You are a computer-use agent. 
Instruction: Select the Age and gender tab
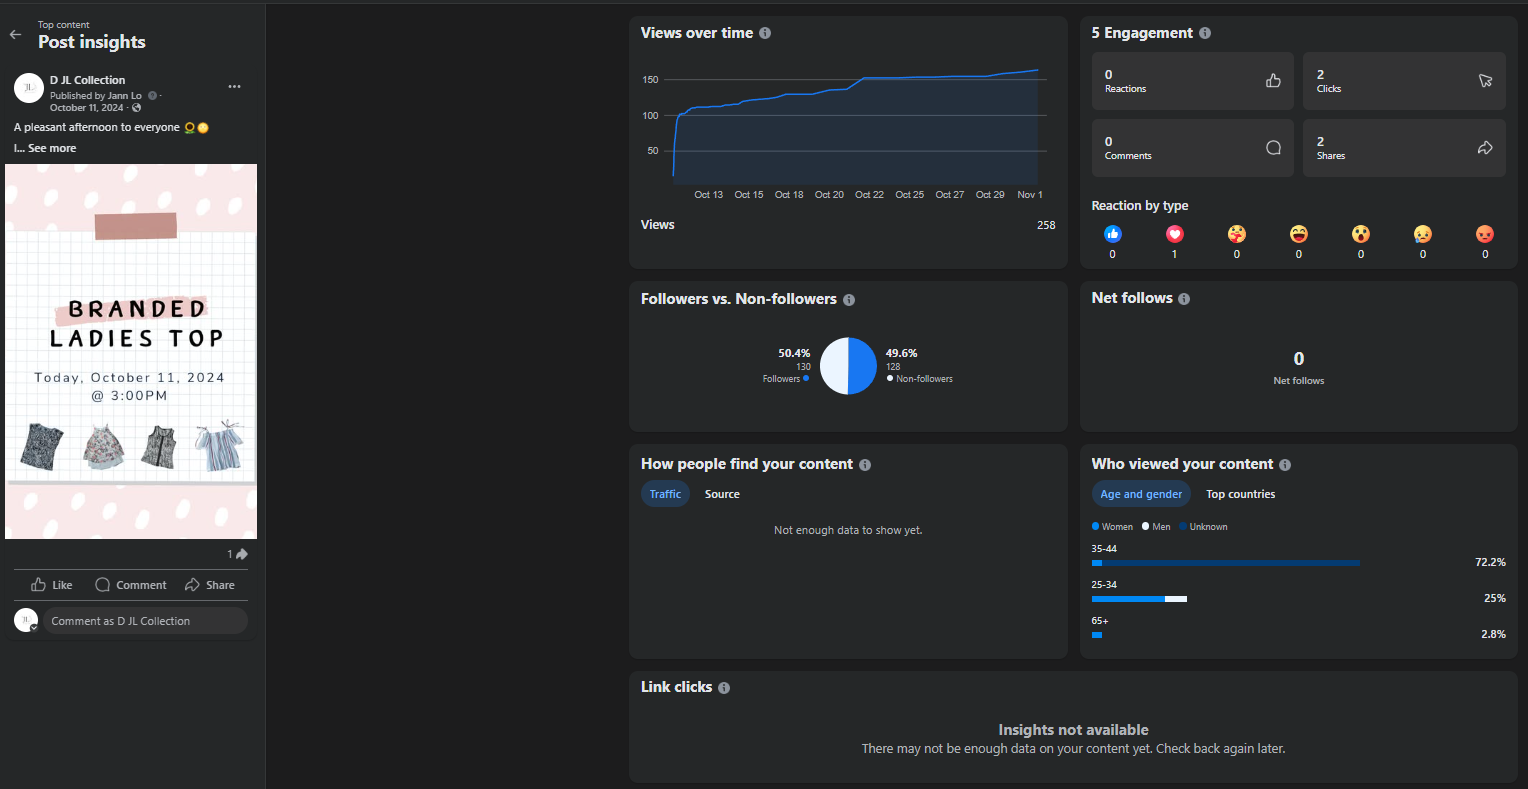click(x=1141, y=494)
